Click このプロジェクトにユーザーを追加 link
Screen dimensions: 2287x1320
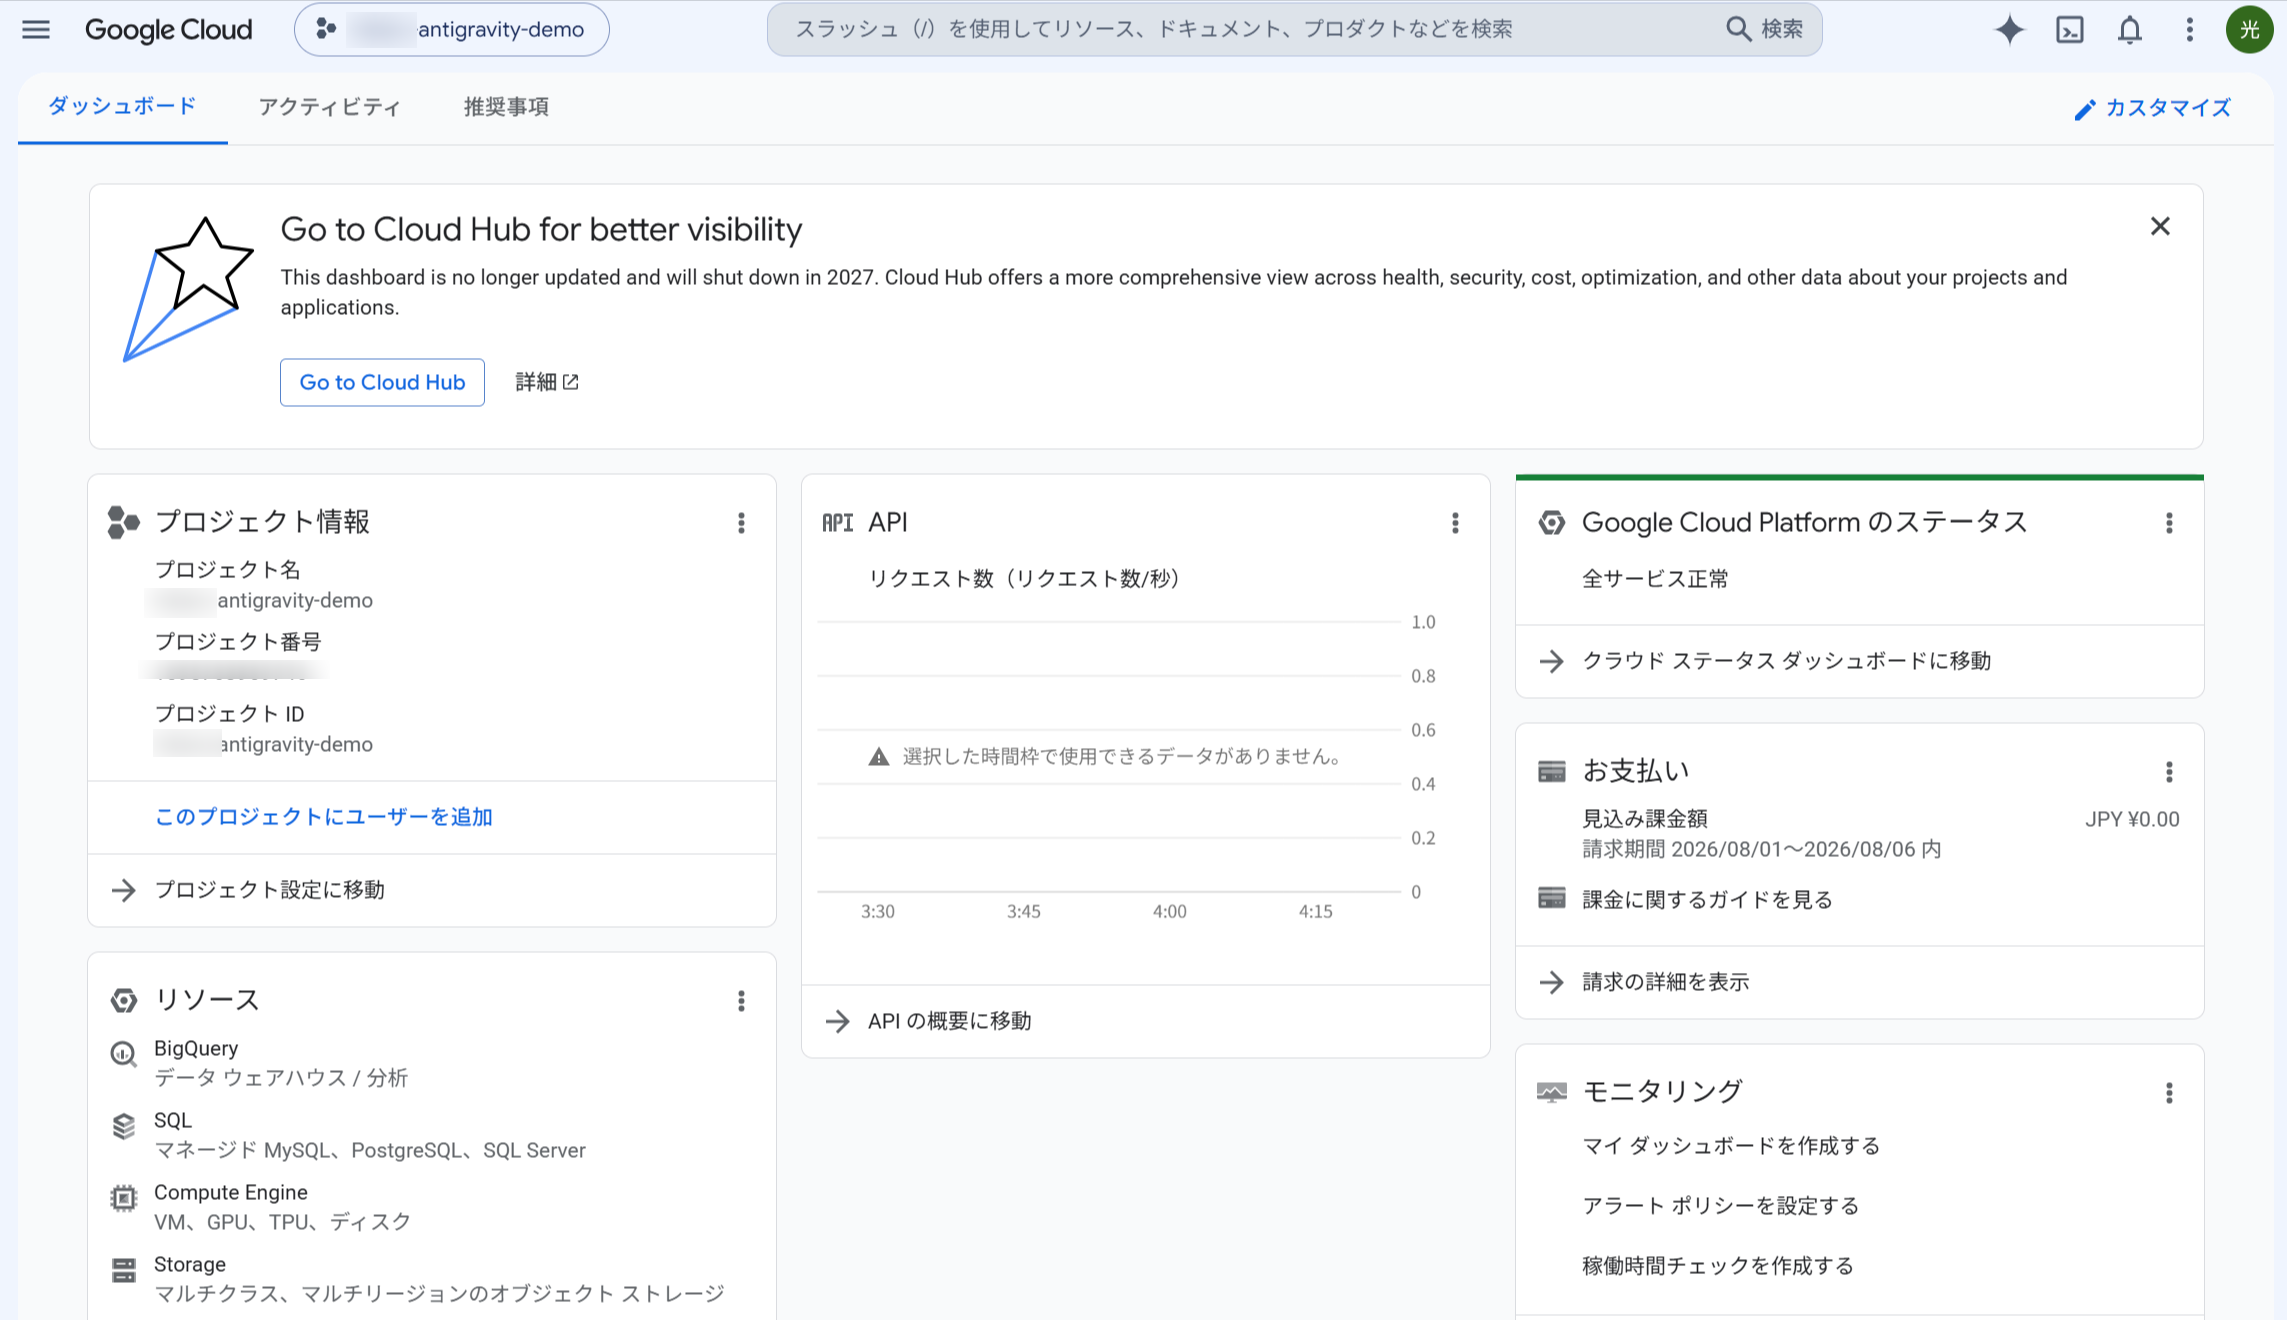point(324,817)
